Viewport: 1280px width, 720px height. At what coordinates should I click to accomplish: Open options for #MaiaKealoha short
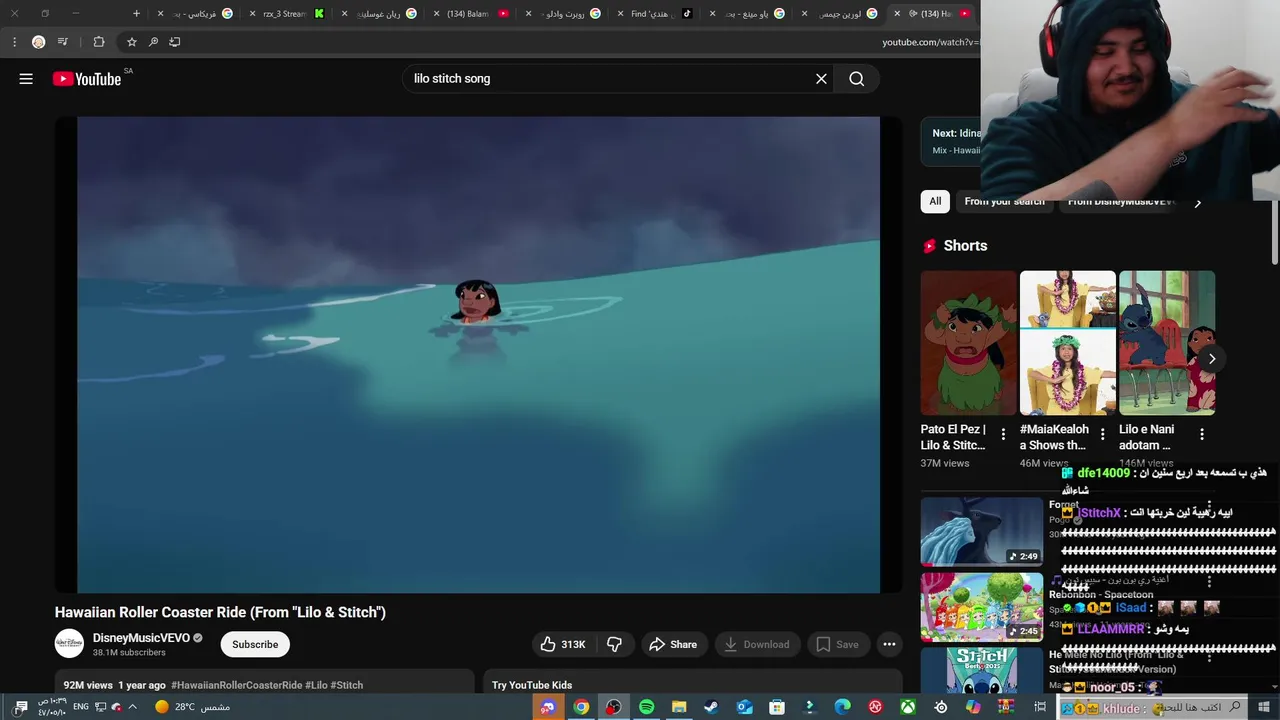(x=1102, y=434)
